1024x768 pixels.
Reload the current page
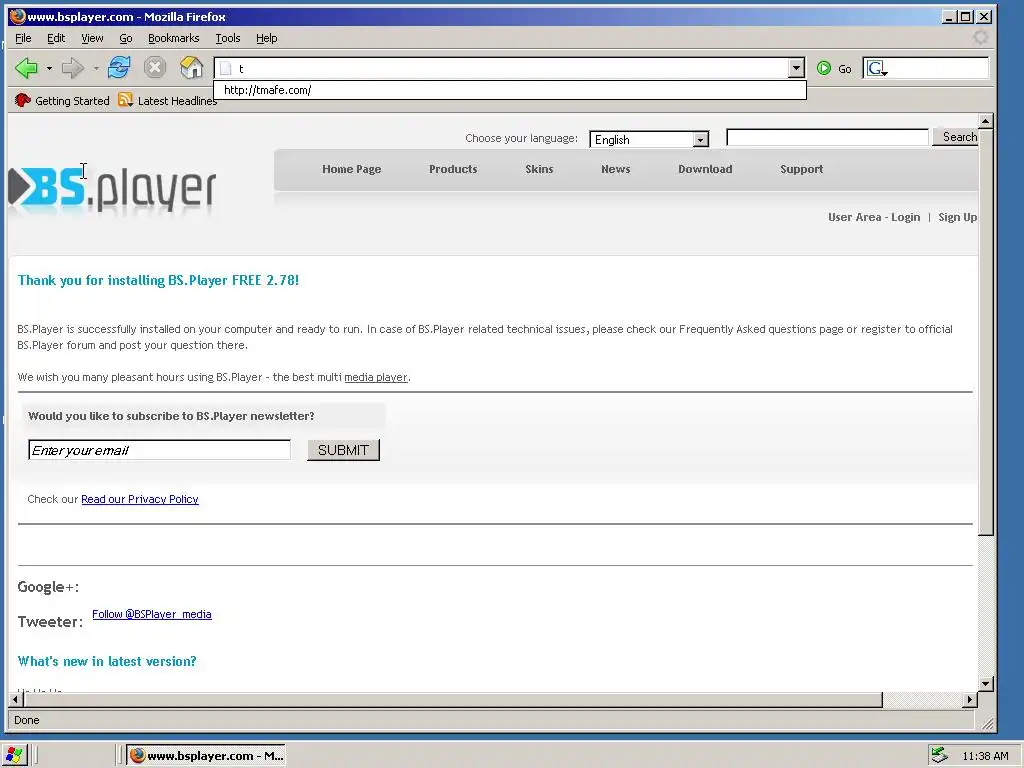coord(119,67)
